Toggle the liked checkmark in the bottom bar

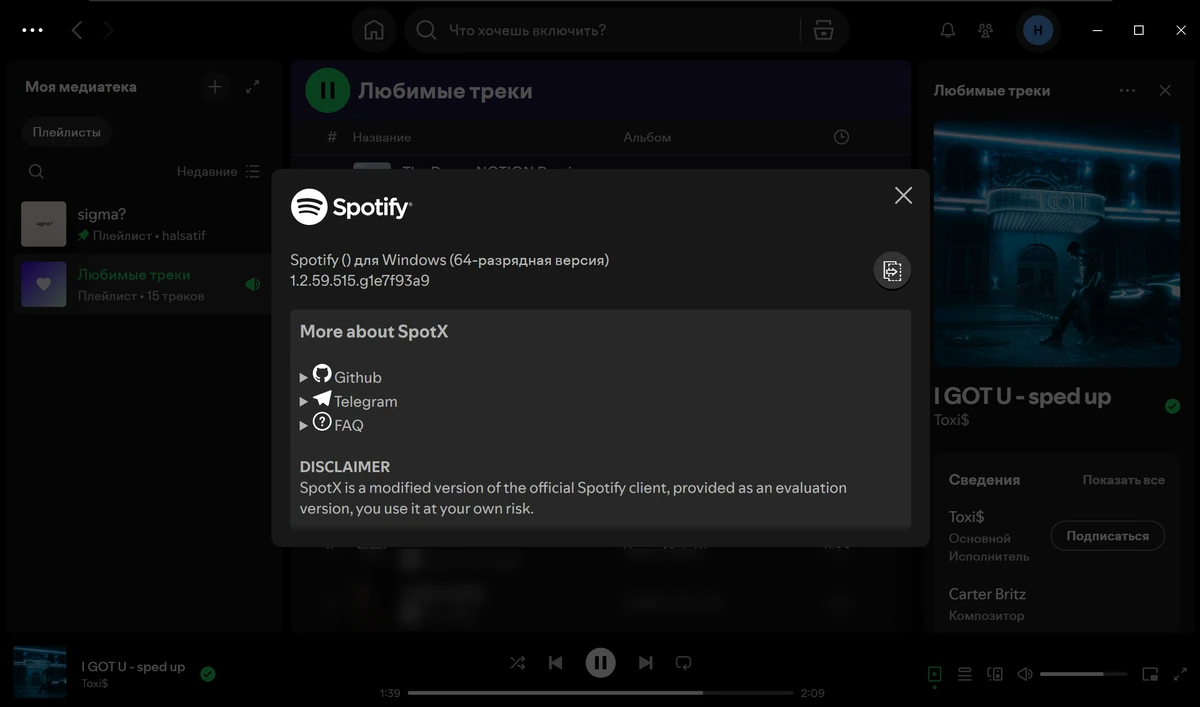click(x=208, y=674)
